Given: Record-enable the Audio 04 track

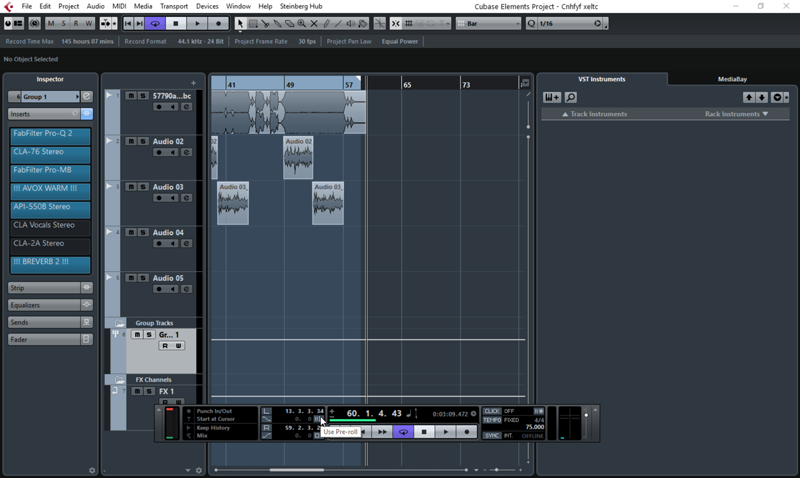Looking at the screenshot, I should point(158,244).
